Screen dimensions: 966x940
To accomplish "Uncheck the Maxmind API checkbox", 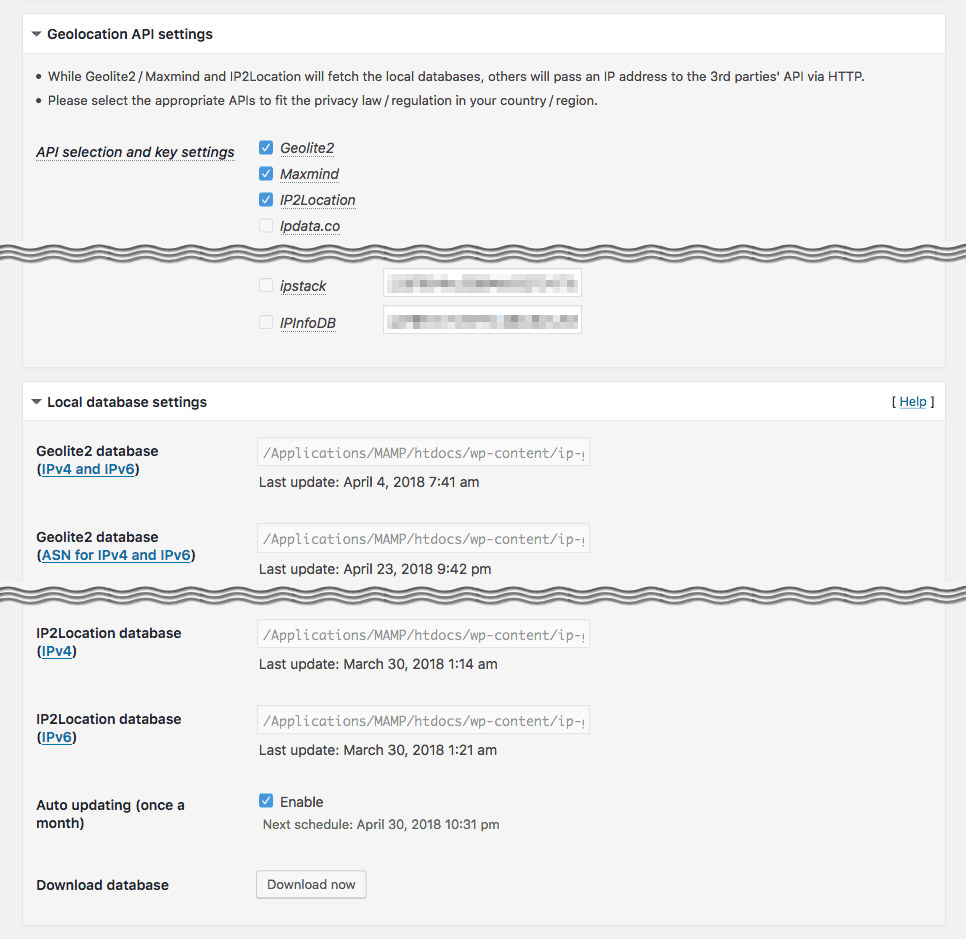I will [266, 174].
